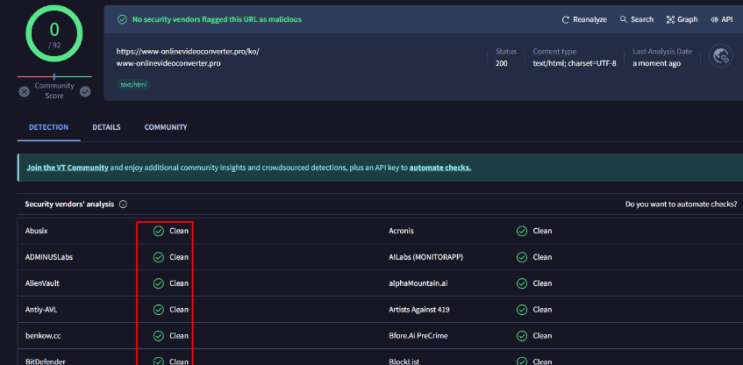Open the API option

pyautogui.click(x=722, y=19)
